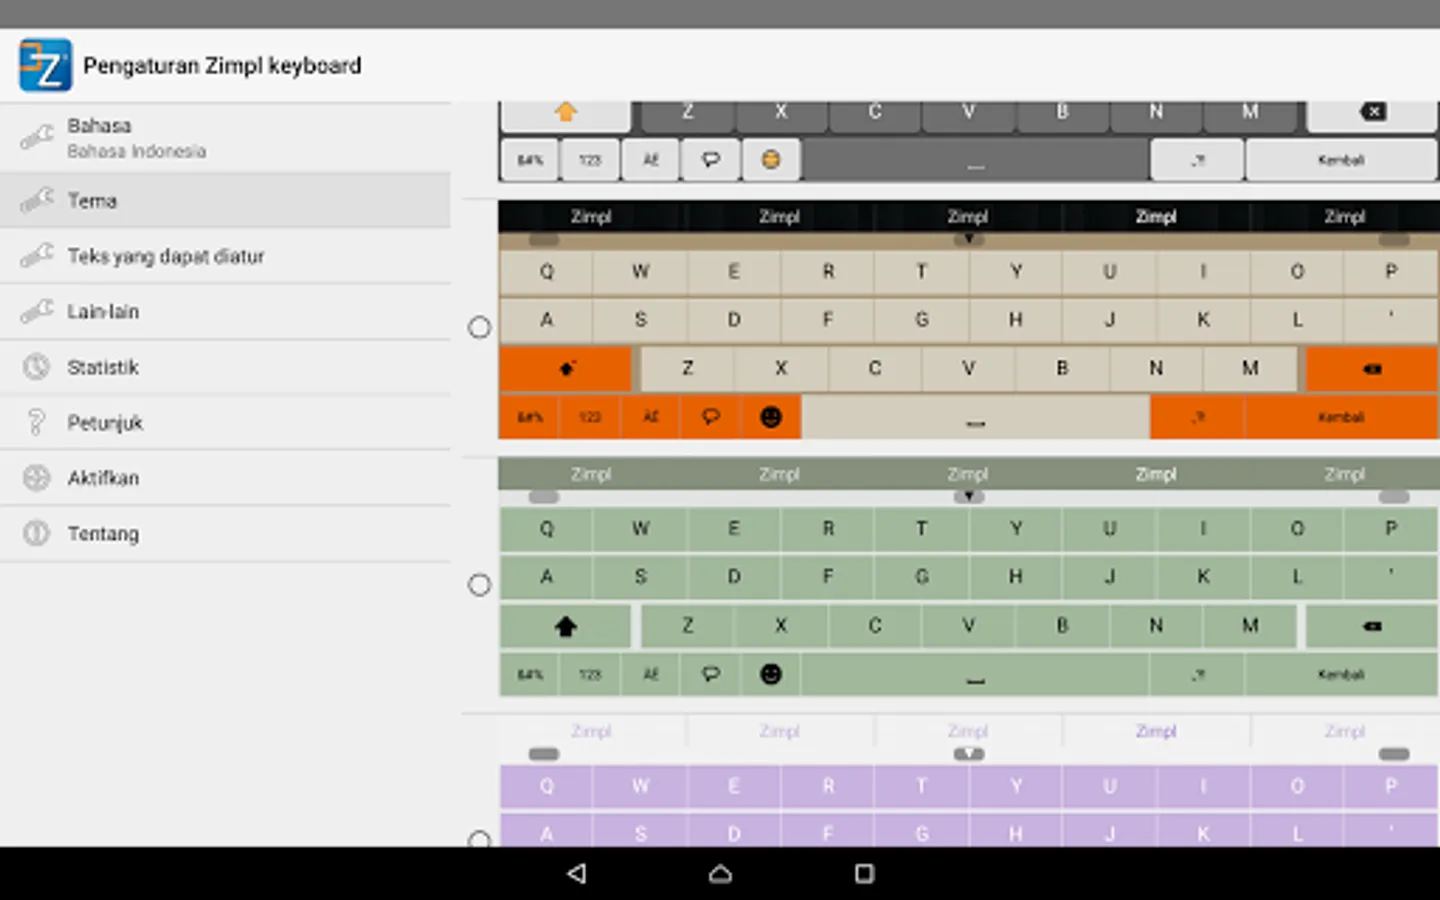
Task: Tap the white theme emoji key
Action: (x=771, y=159)
